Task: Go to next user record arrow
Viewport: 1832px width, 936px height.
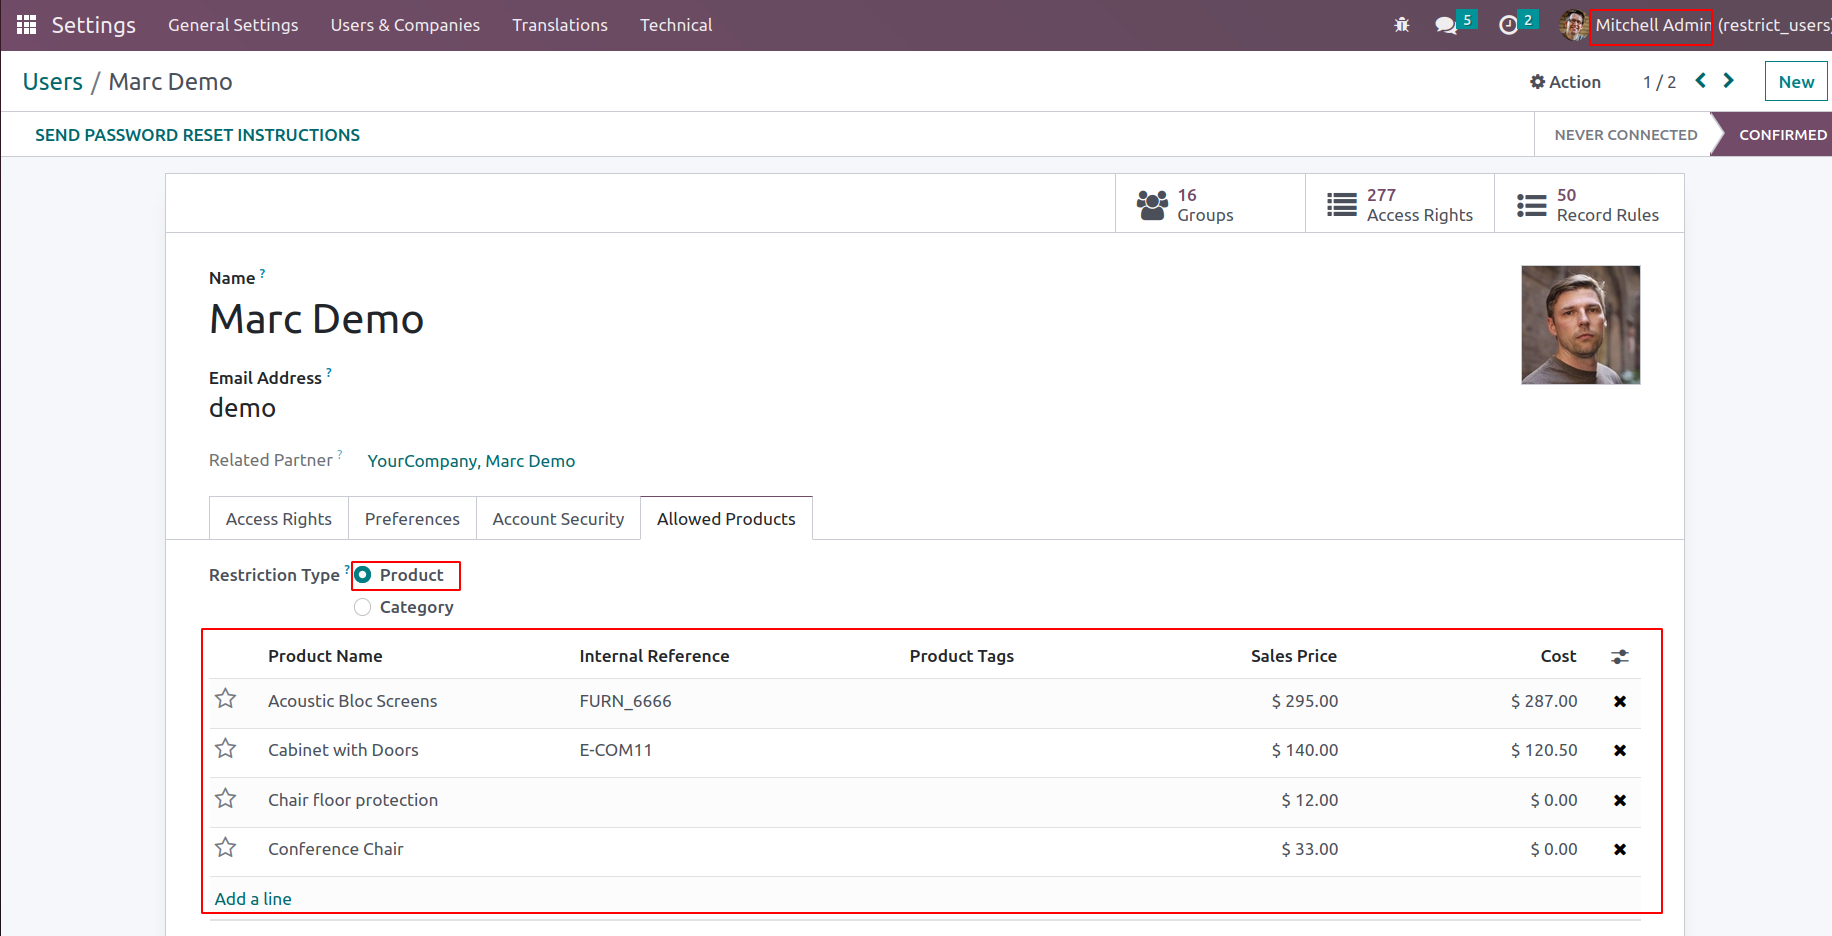Action: [1728, 81]
